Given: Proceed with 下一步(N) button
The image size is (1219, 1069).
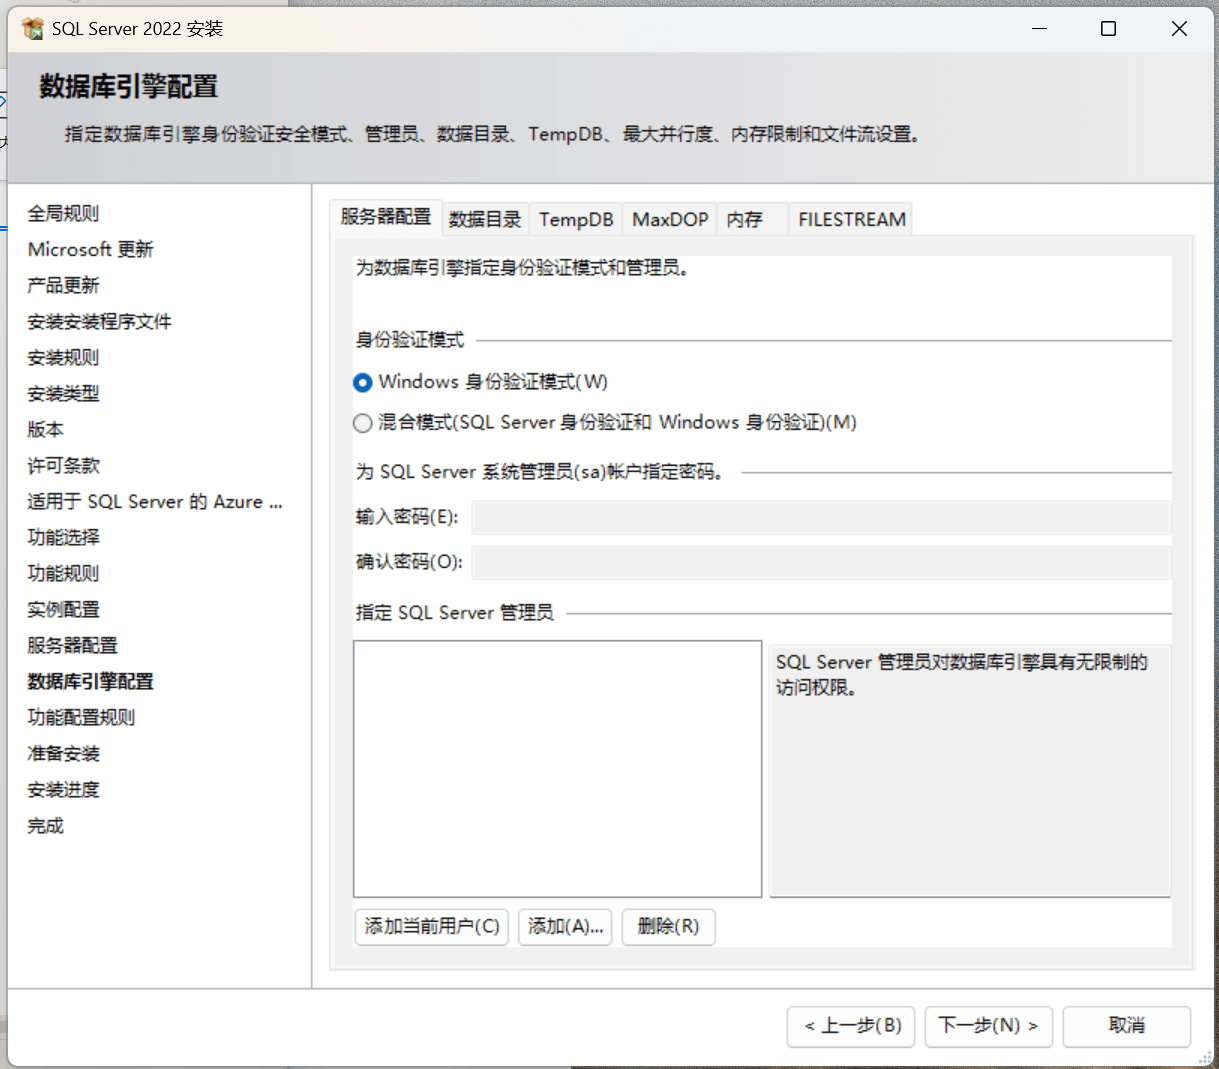Looking at the screenshot, I should [988, 1026].
